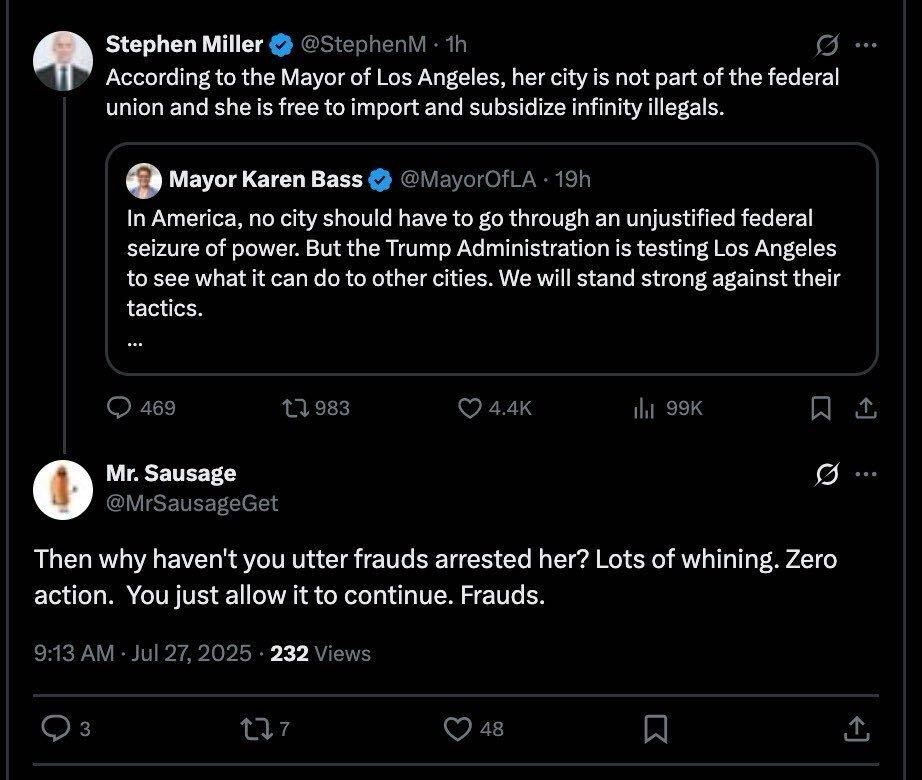Open the @MrSausageGet handle link
Screen dimensions: 922x780
(x=192, y=504)
